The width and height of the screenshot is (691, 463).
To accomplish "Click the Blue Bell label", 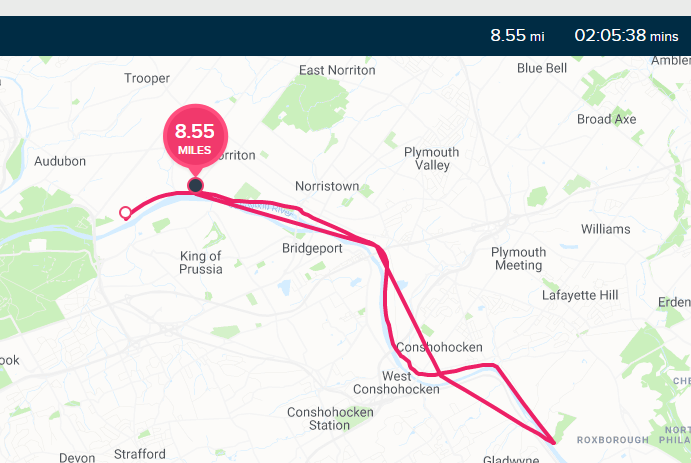I will click(x=542, y=68).
